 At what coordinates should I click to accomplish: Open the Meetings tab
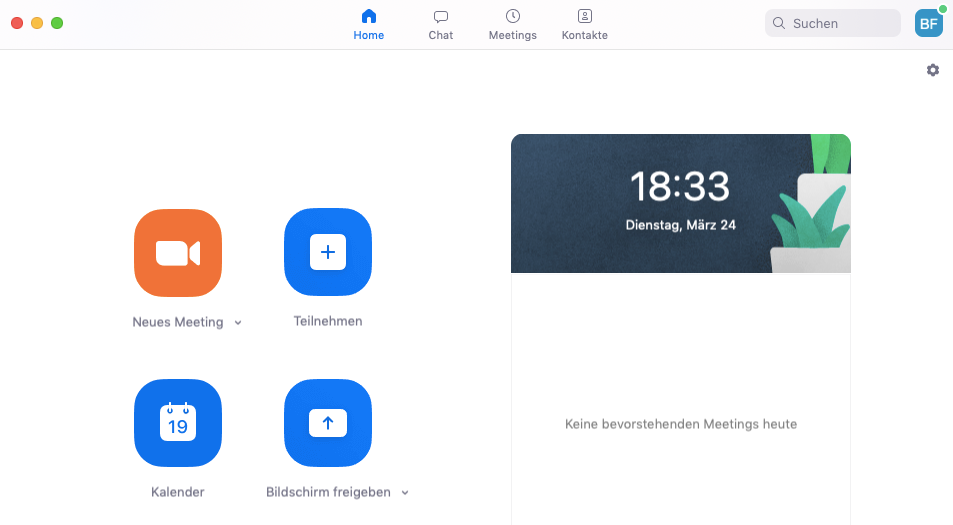pos(512,25)
